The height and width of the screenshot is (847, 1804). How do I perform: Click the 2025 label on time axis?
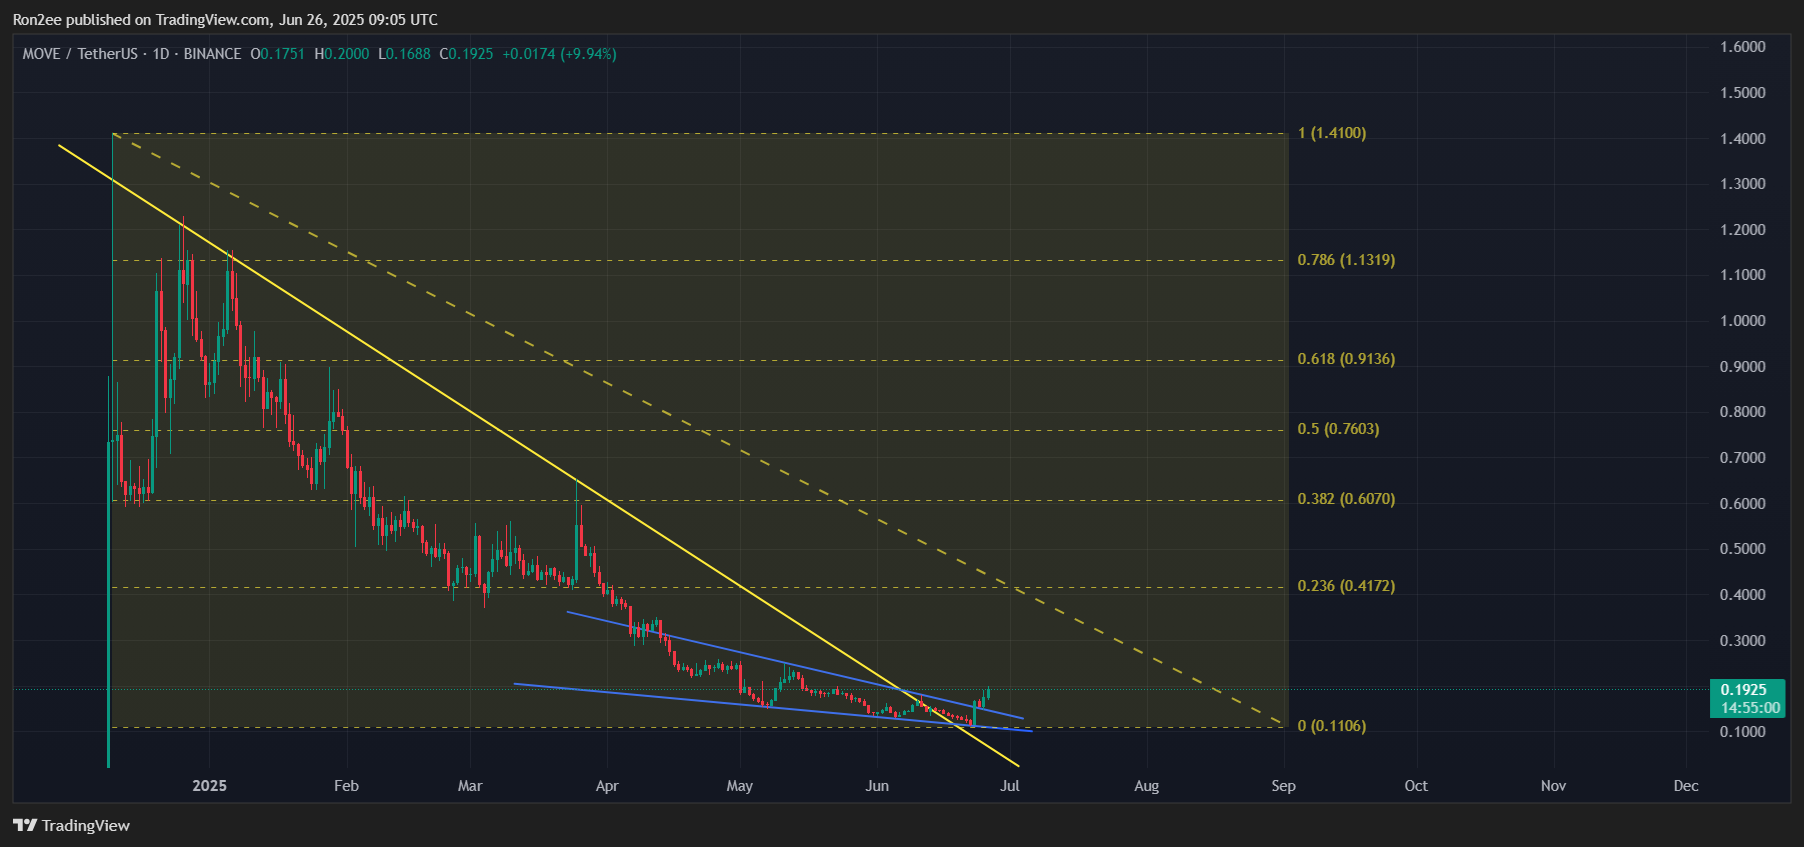[209, 786]
